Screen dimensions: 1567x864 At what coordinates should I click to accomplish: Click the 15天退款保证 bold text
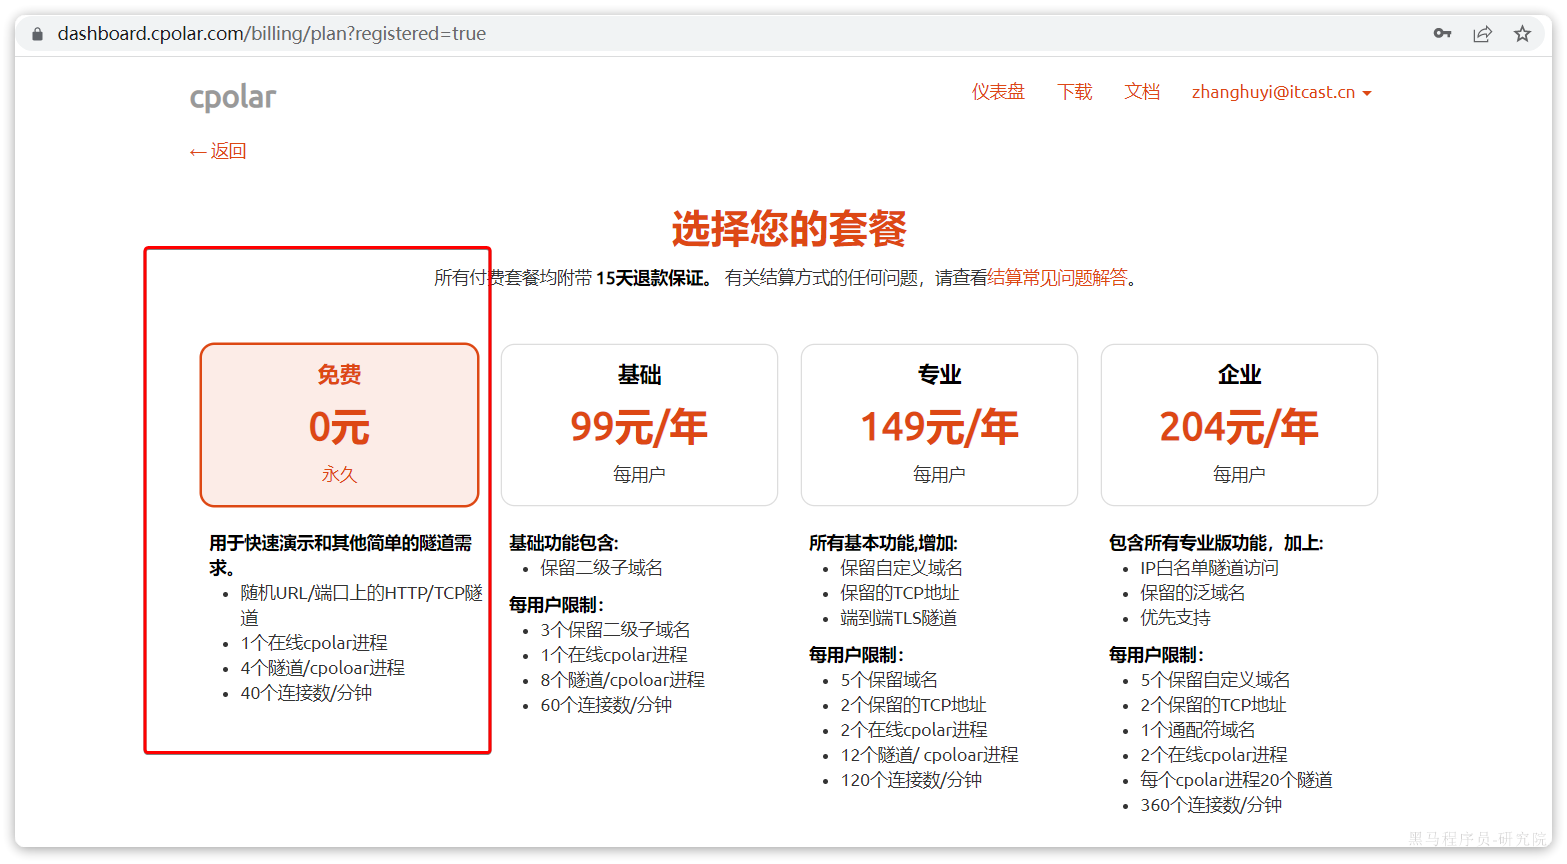tap(653, 278)
